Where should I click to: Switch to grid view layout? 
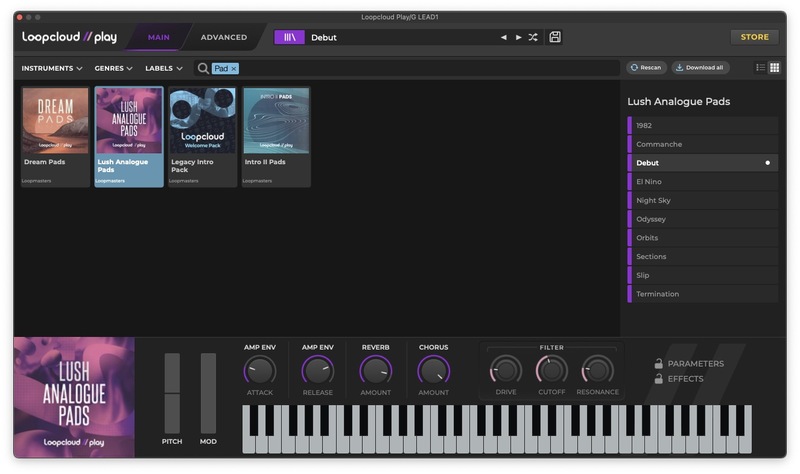click(x=774, y=68)
